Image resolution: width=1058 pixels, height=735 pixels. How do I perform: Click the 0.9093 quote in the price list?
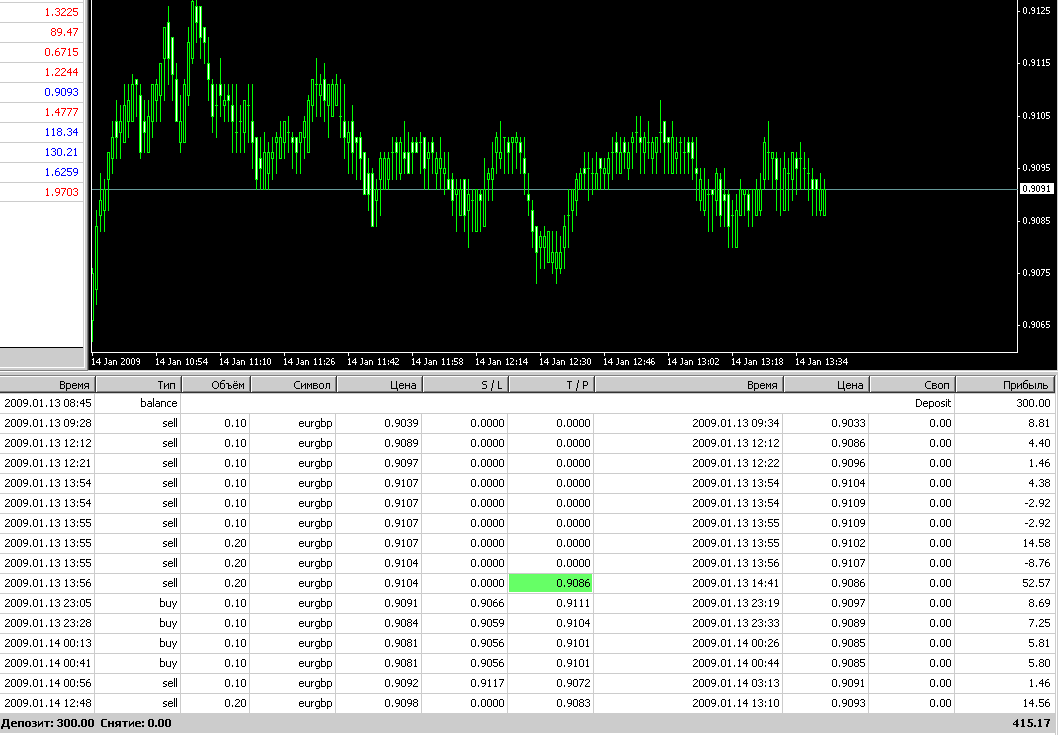pos(61,92)
